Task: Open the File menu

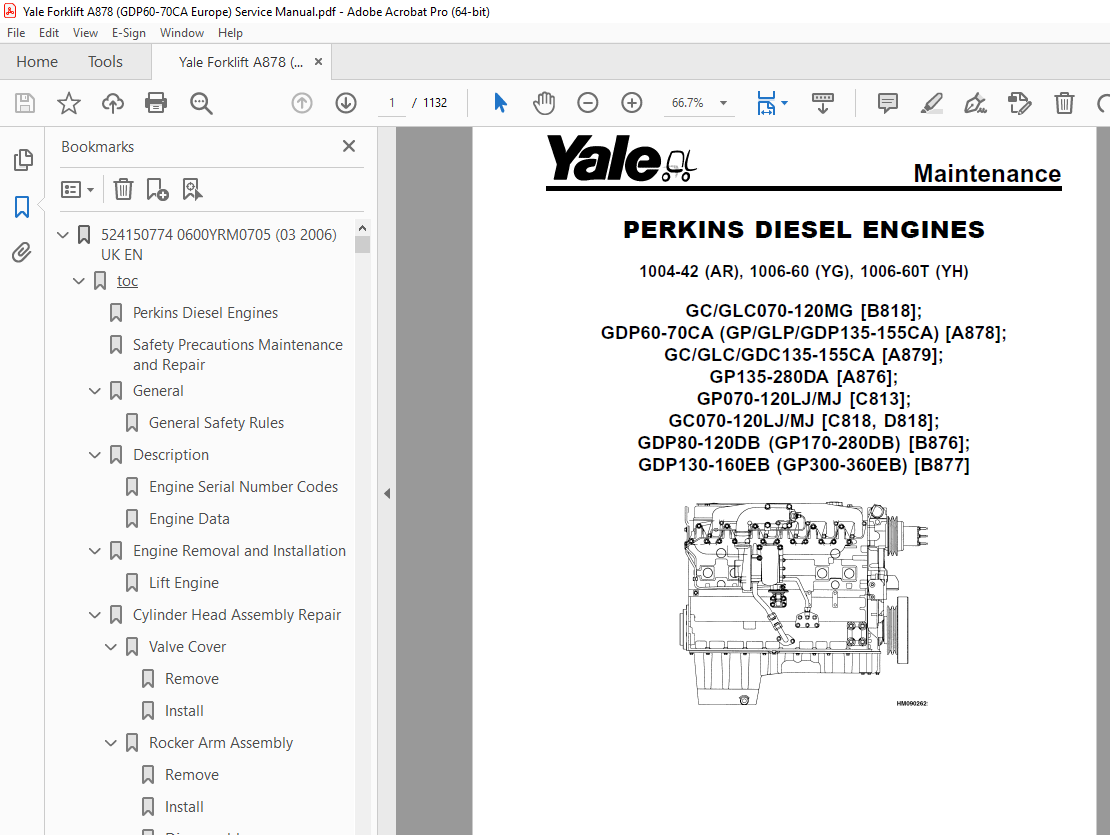Action: pos(16,33)
